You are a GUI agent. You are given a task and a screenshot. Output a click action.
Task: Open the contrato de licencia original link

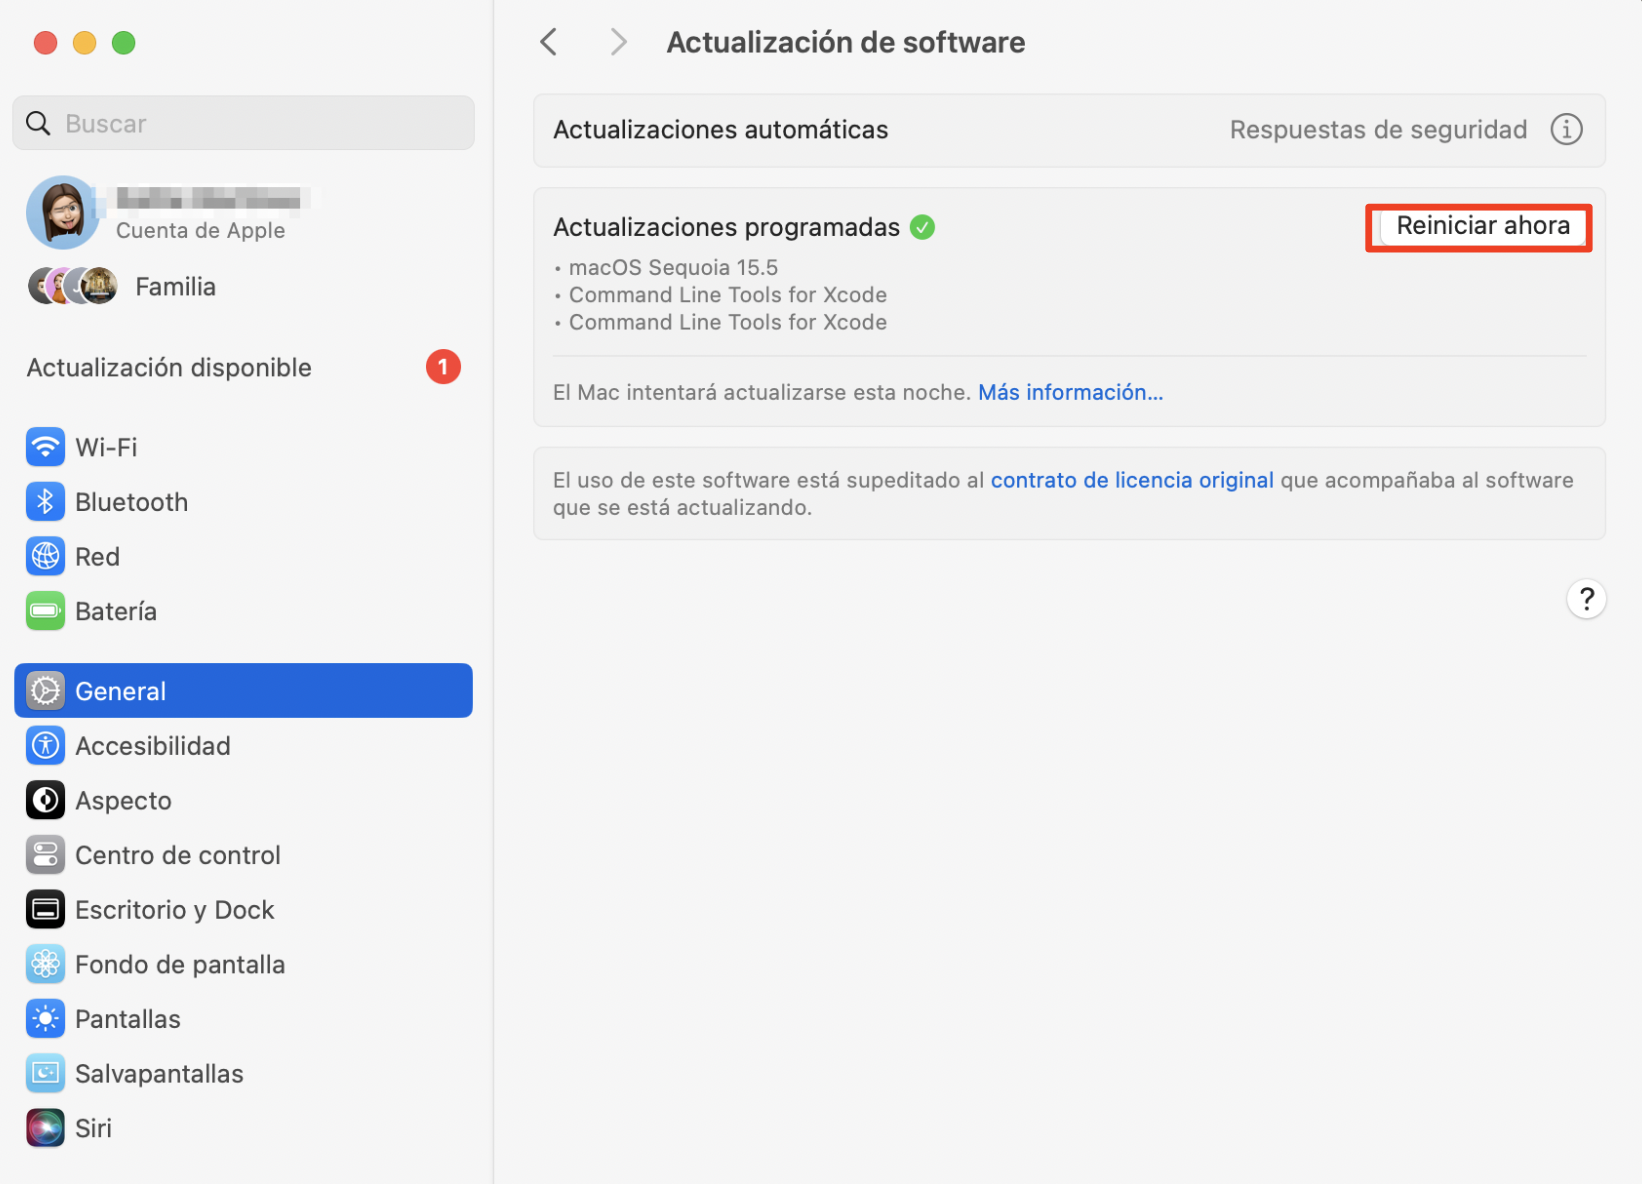(1132, 479)
